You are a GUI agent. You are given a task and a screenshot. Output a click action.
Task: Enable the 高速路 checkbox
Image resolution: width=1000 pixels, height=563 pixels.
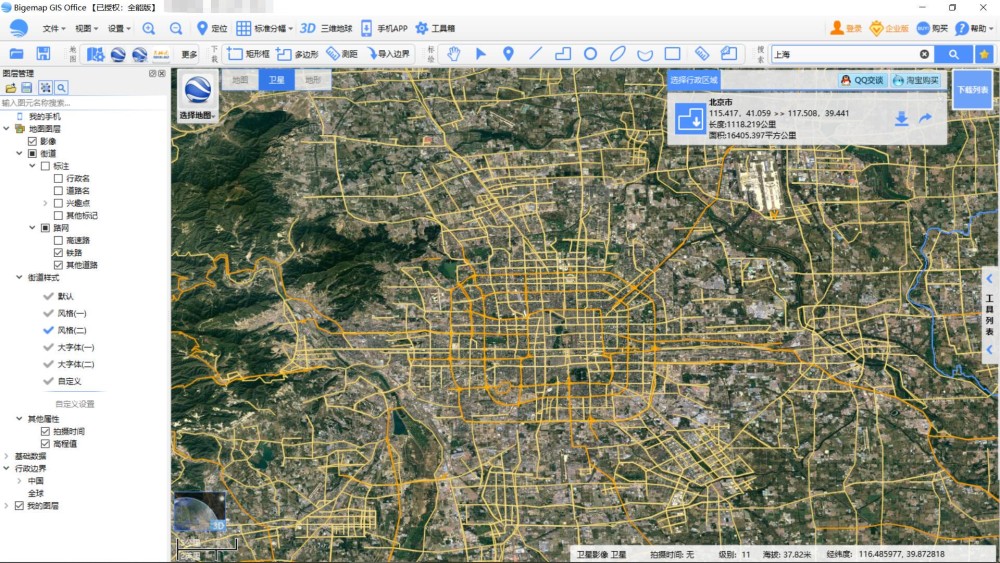tap(58, 240)
